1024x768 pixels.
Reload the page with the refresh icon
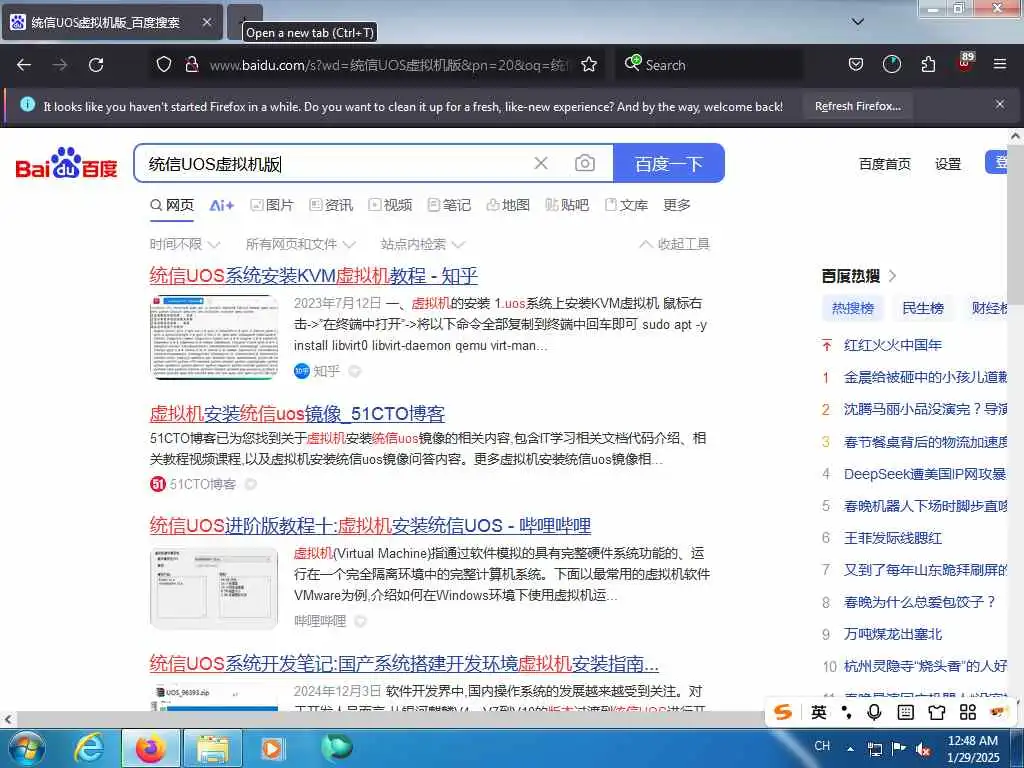(96, 65)
